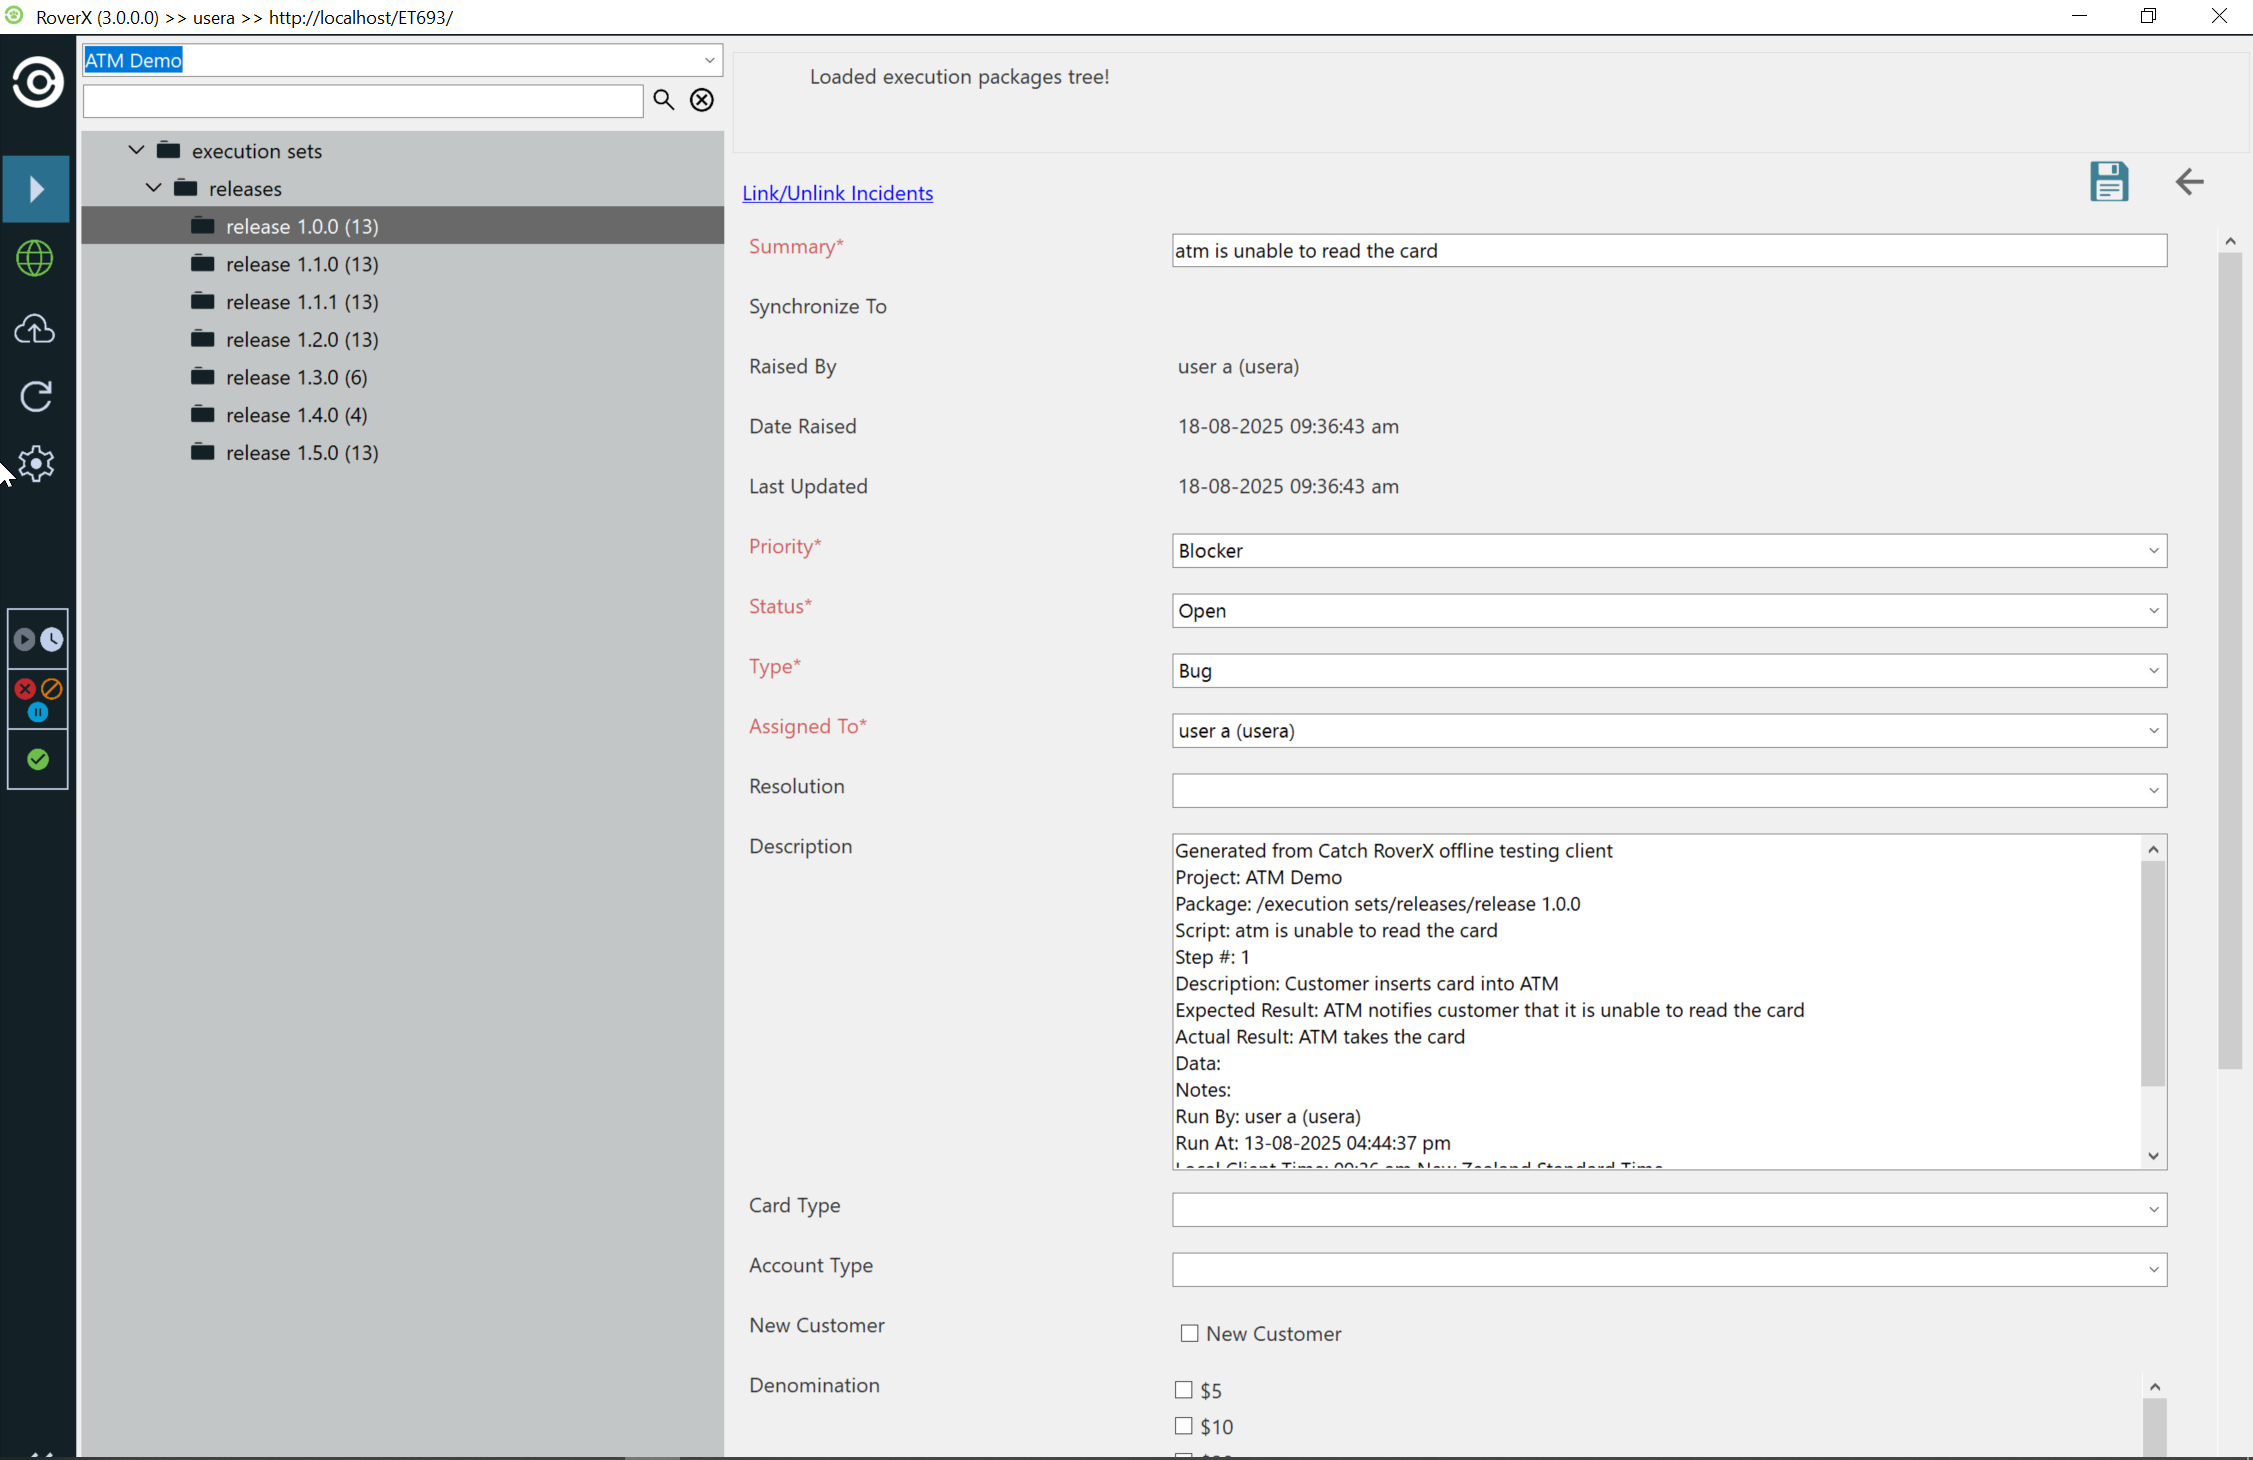
Task: Check the $10 denomination box
Action: click(x=1184, y=1426)
